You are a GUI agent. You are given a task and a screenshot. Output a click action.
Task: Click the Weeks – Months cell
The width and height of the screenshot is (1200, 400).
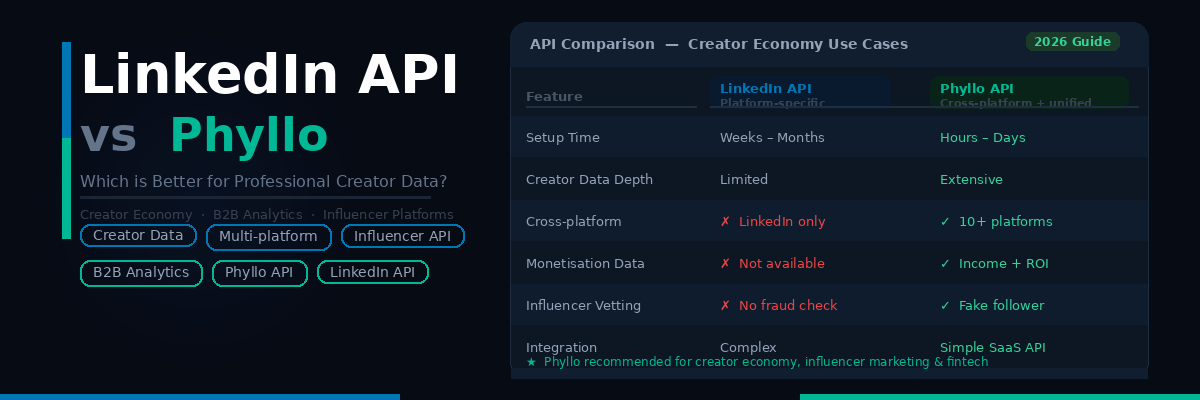point(772,137)
